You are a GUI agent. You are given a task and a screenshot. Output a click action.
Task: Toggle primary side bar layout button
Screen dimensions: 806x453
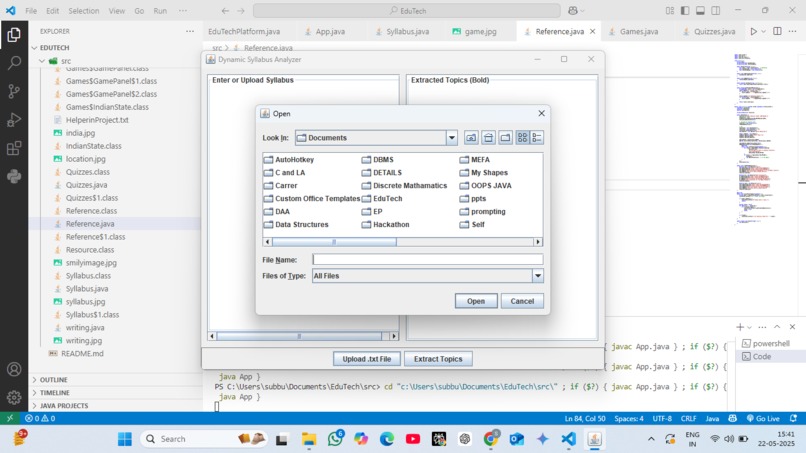685,10
